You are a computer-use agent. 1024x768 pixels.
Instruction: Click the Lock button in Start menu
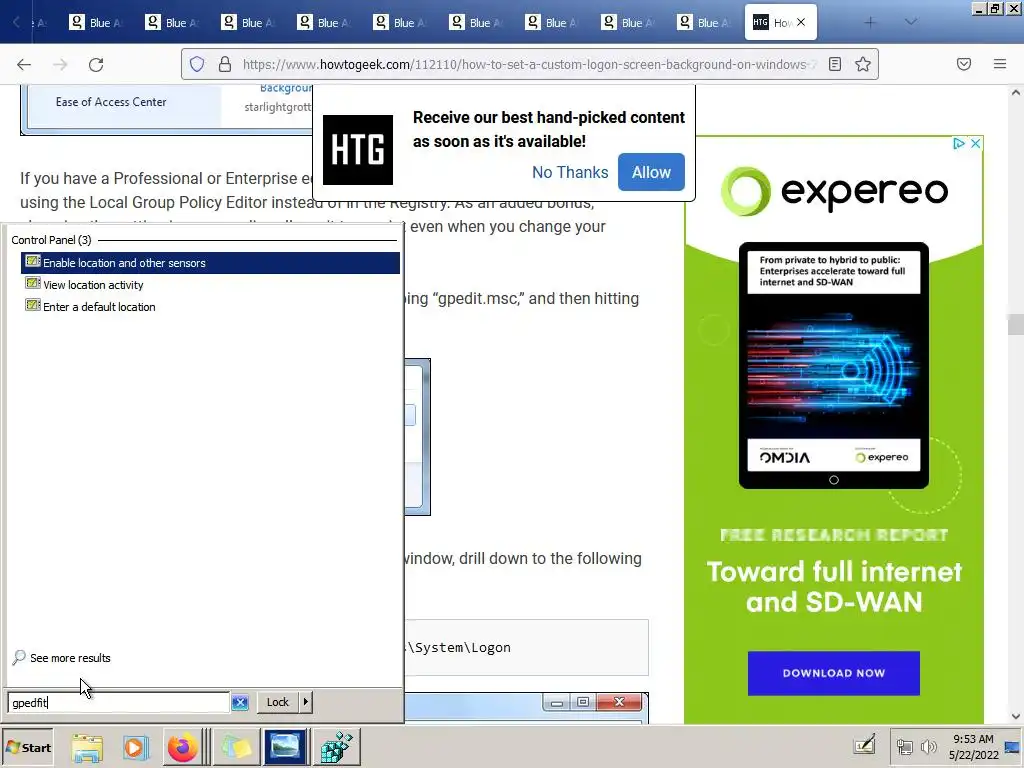click(x=278, y=702)
